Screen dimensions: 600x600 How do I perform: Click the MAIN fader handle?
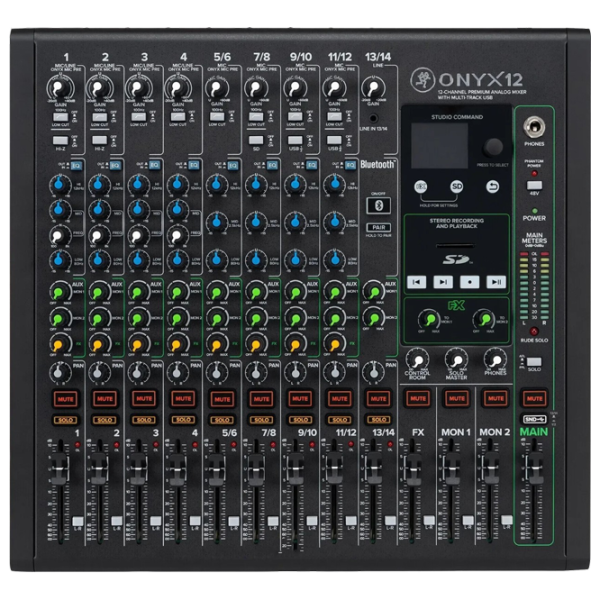coord(537,470)
